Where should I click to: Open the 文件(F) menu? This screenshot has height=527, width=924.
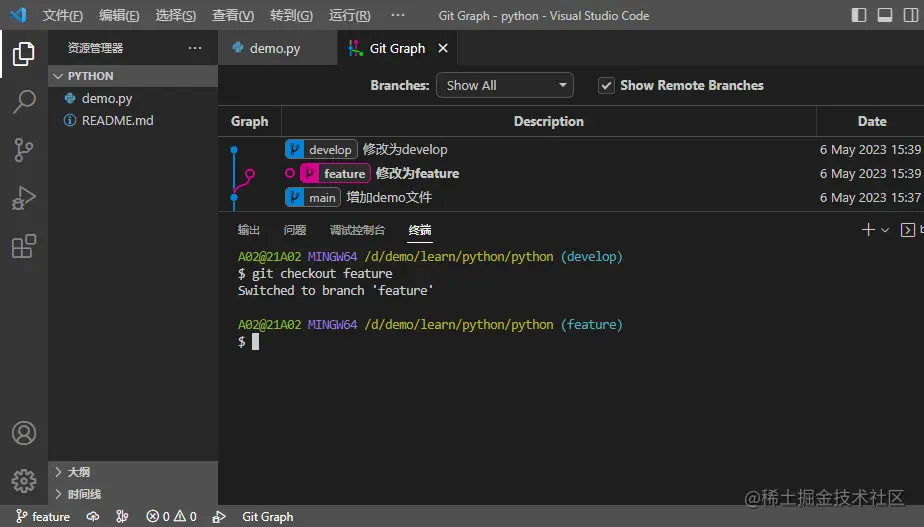coord(62,15)
